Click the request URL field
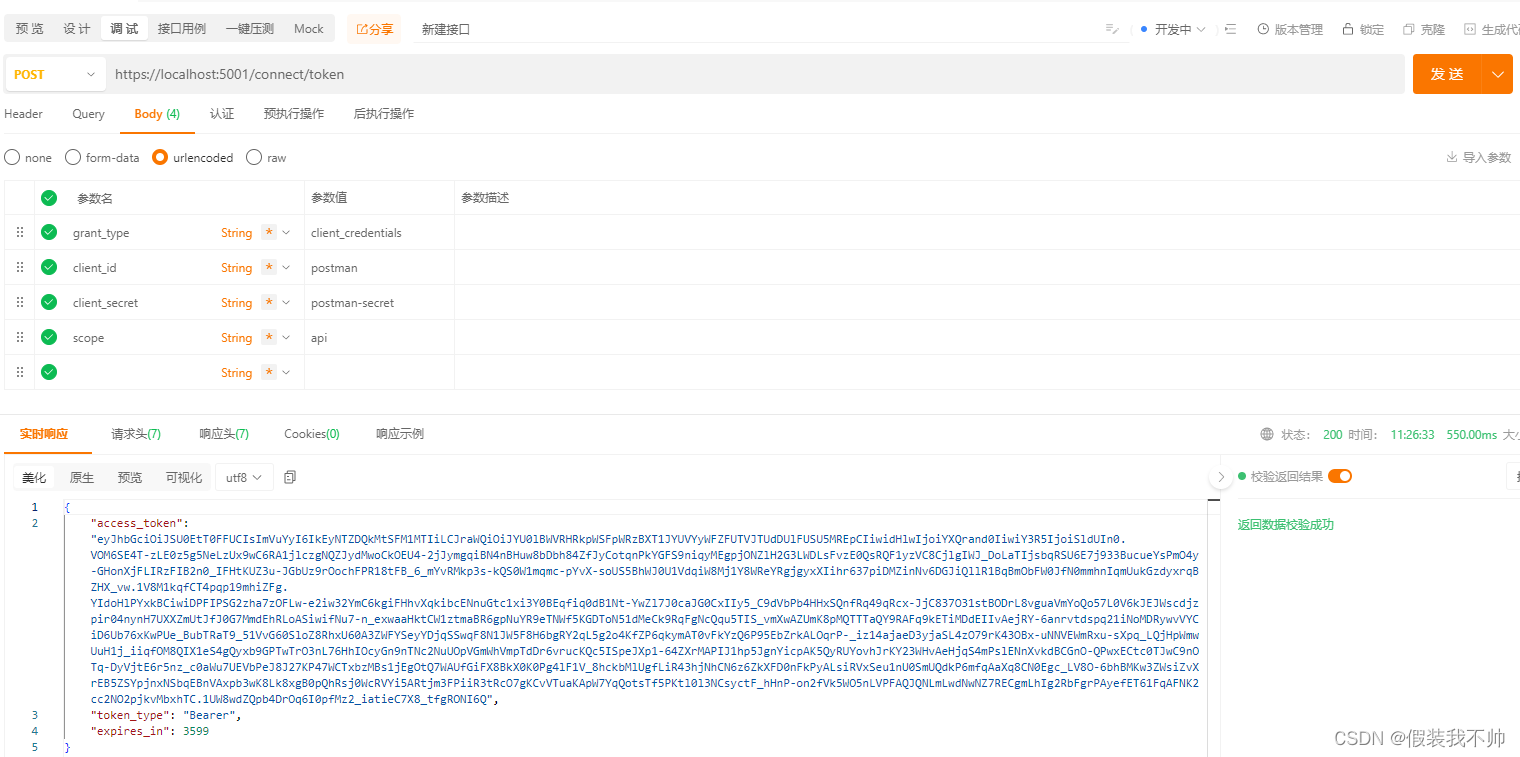The height and width of the screenshot is (757, 1520). click(755, 74)
